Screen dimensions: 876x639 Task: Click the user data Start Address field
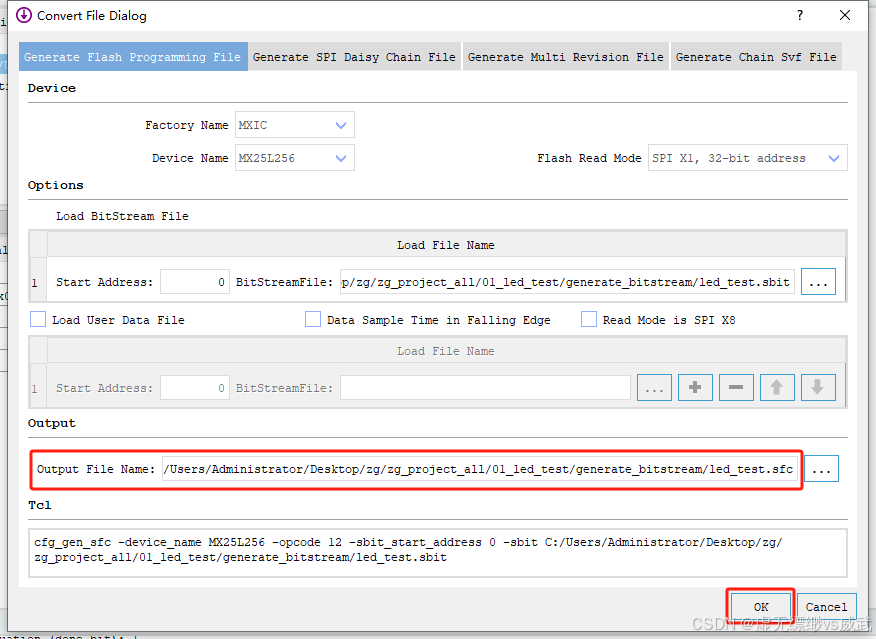click(x=194, y=387)
